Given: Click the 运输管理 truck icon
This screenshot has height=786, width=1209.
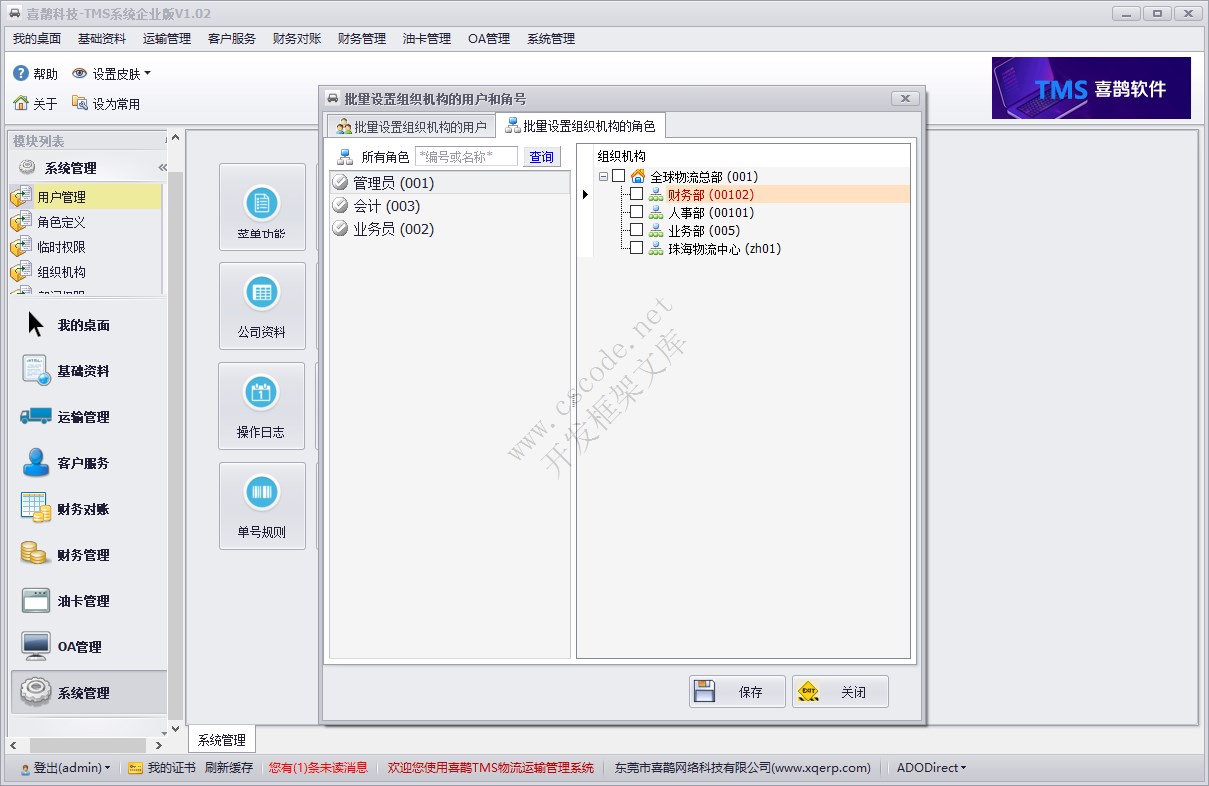Looking at the screenshot, I should 36,416.
